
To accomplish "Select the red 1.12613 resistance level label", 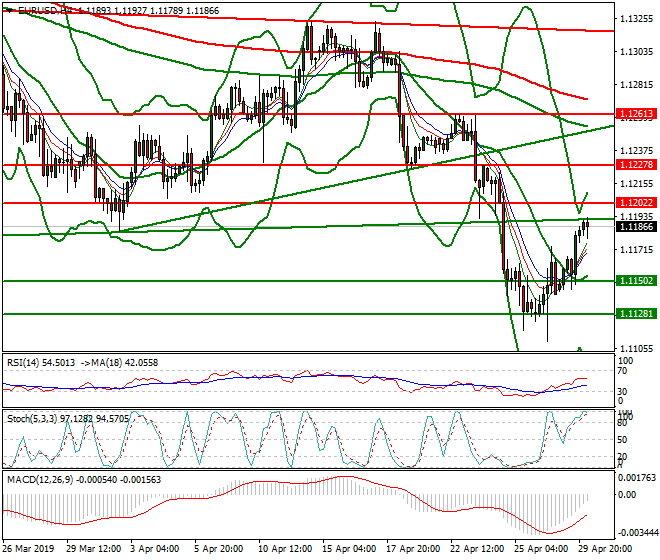I will (636, 114).
